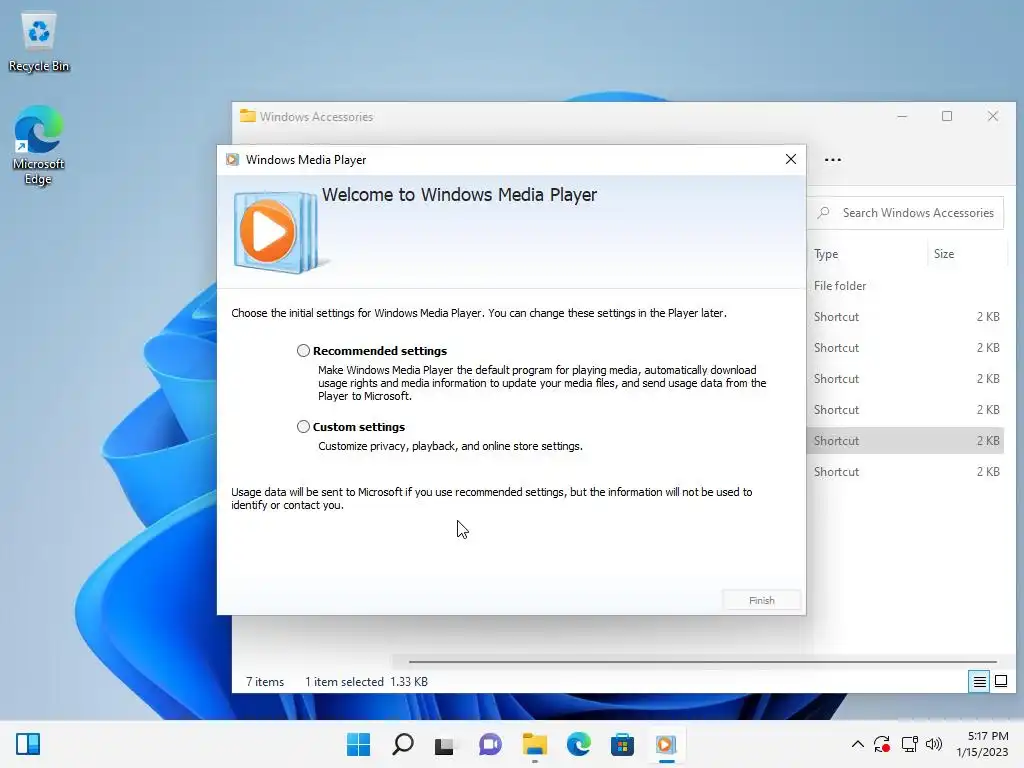This screenshot has width=1024, height=768.
Task: Click the Windows Accessories folder title icon
Action: coord(248,116)
